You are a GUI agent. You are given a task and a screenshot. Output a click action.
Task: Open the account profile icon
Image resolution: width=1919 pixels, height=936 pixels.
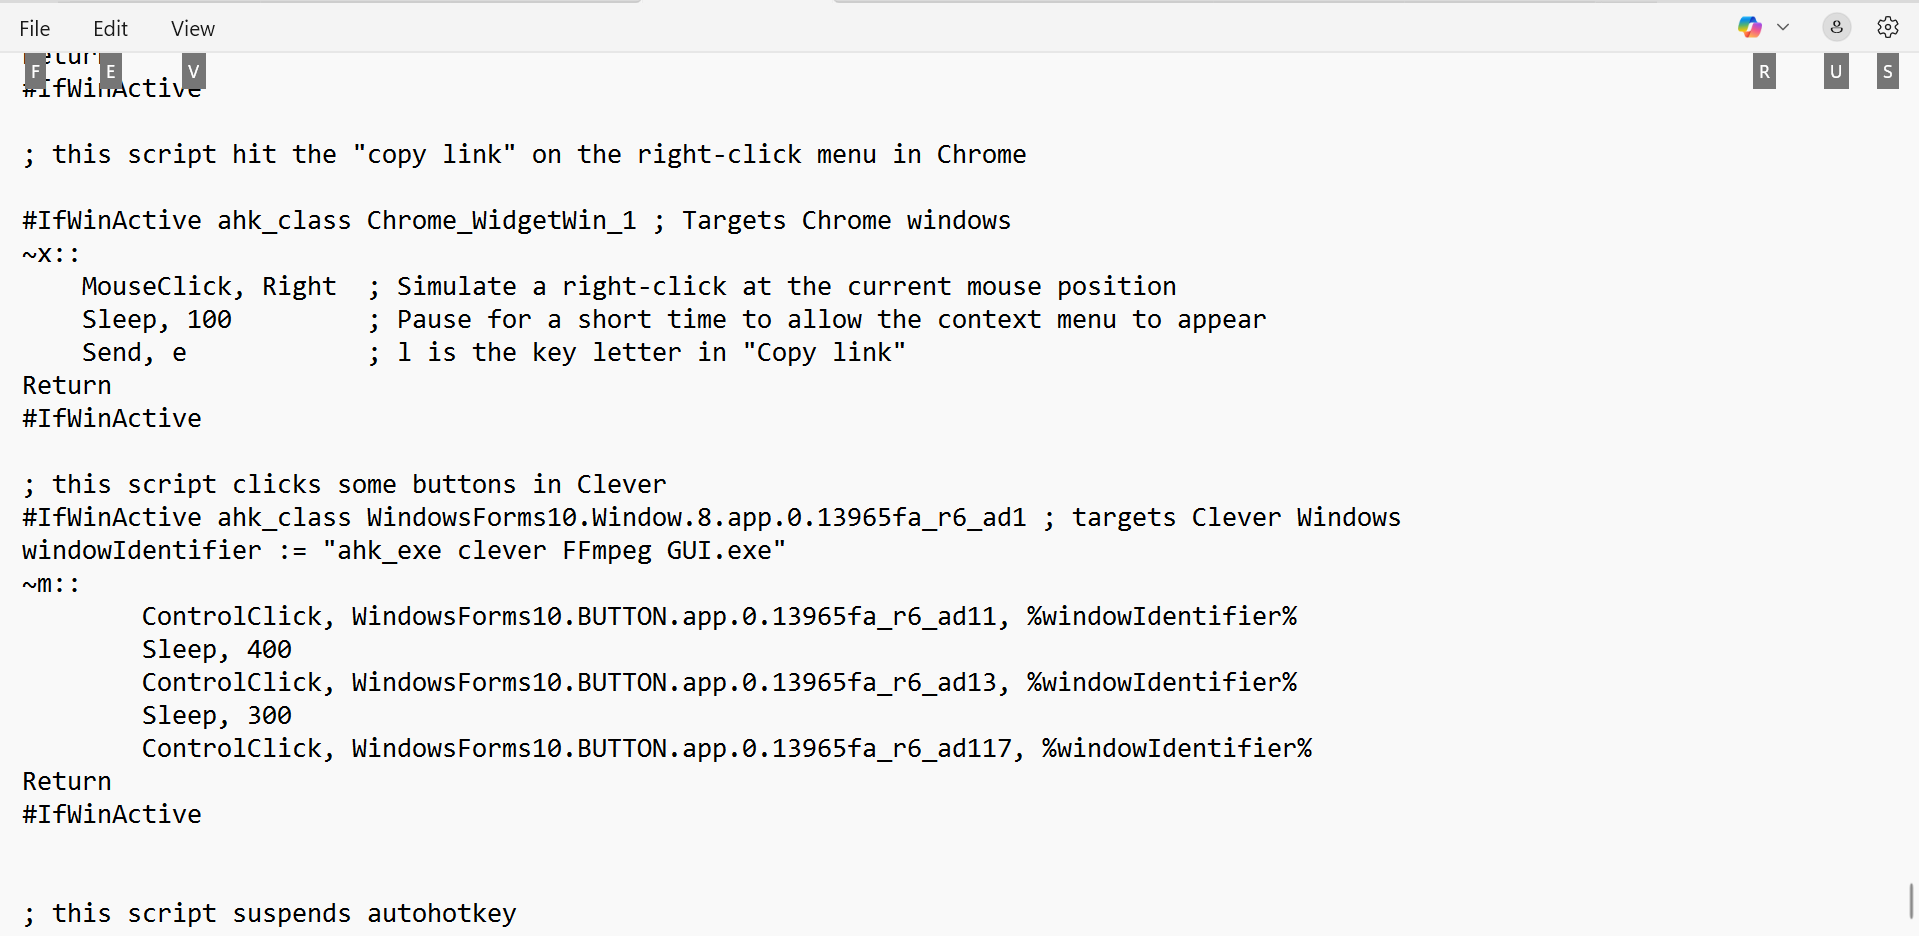[x=1836, y=27]
